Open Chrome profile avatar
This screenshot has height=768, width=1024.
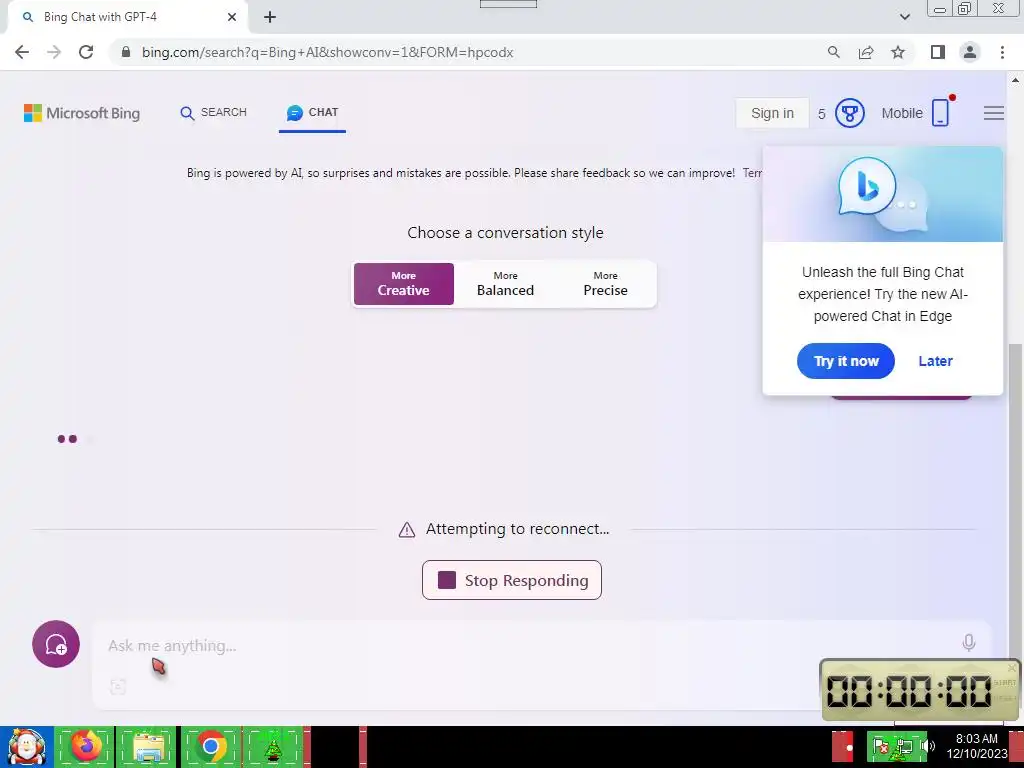970,52
